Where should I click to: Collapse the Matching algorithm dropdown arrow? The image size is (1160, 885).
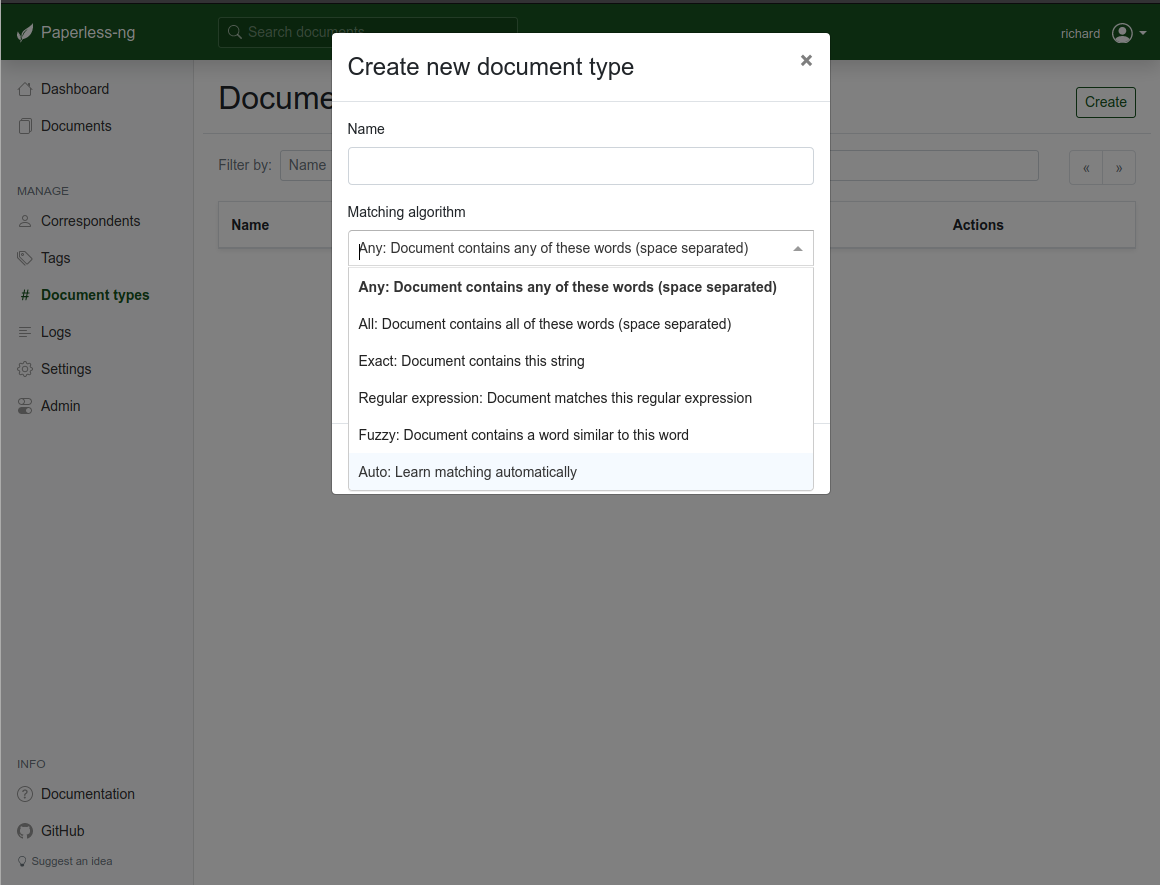click(798, 249)
